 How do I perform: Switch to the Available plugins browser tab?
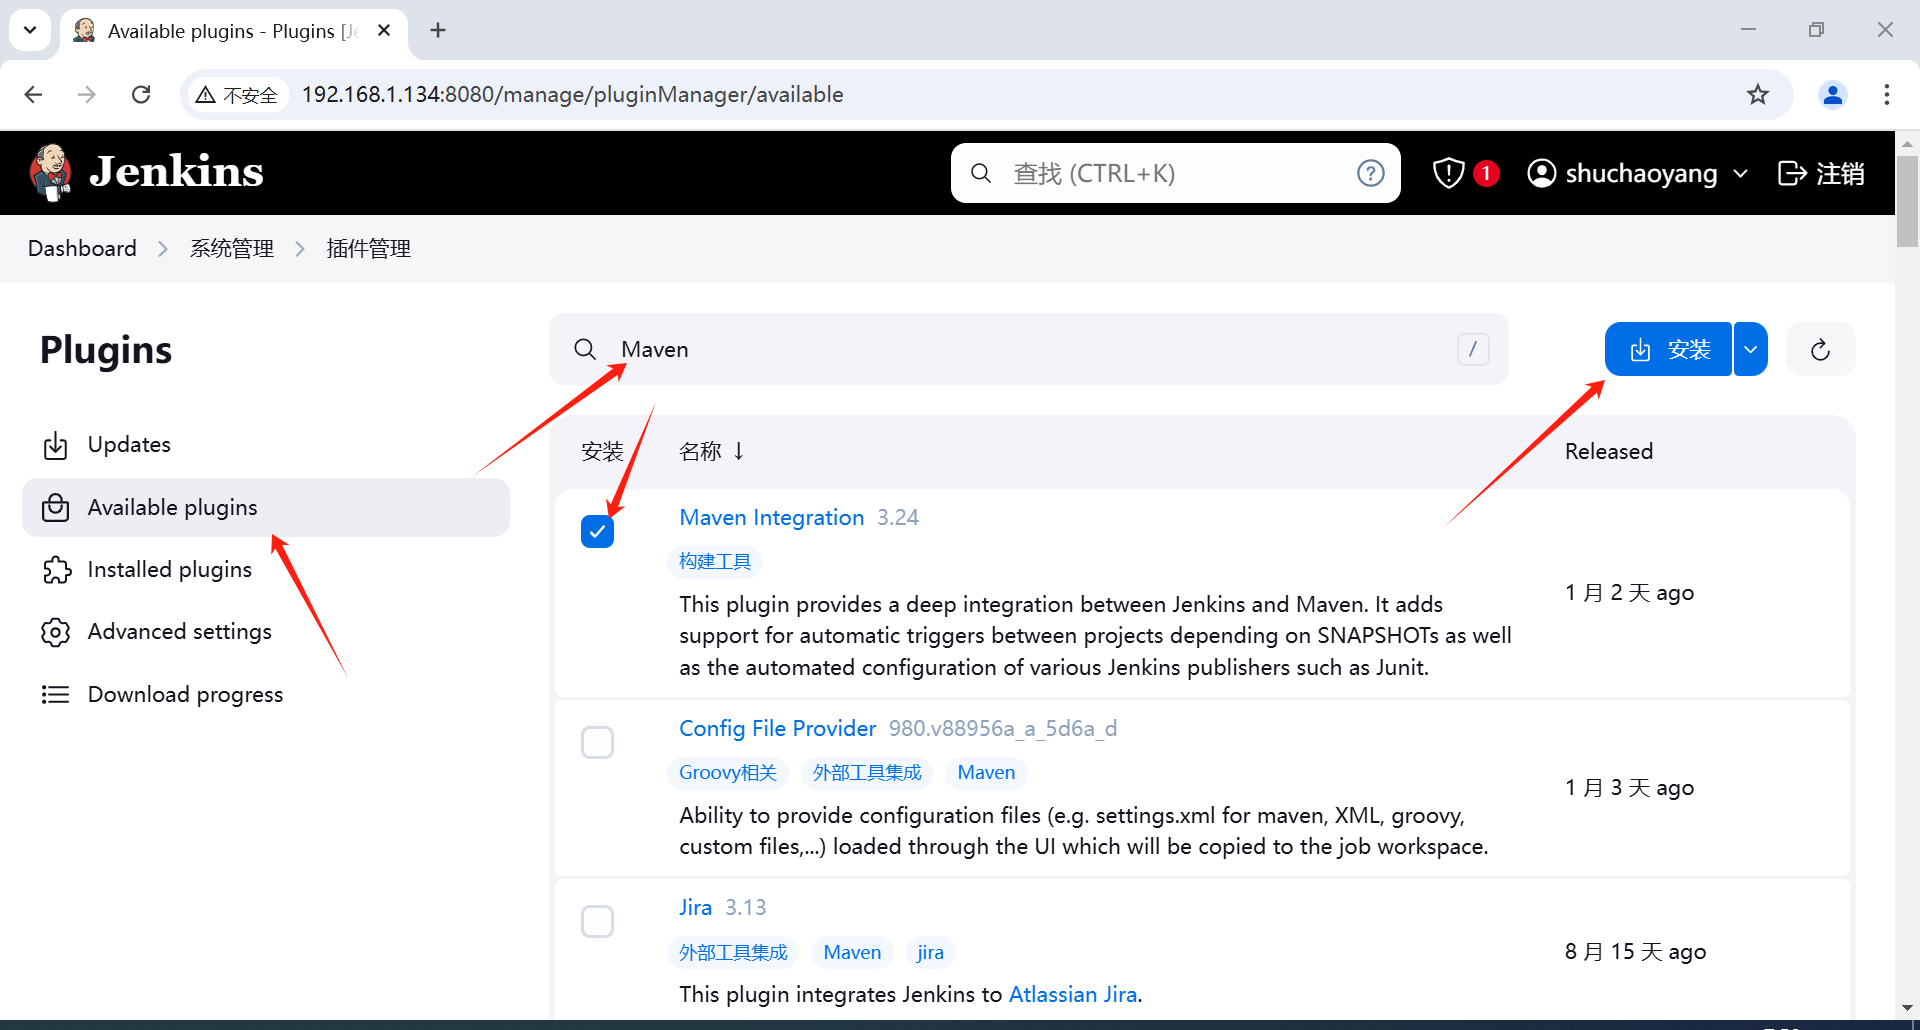point(233,31)
